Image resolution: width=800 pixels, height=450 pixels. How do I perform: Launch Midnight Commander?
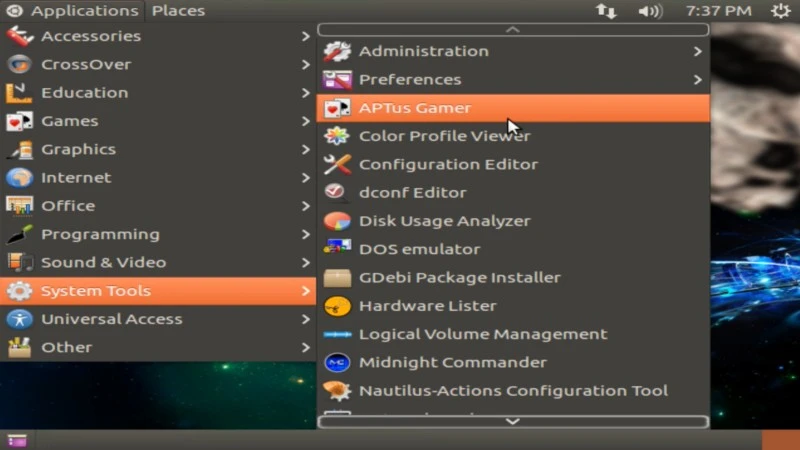point(513,363)
